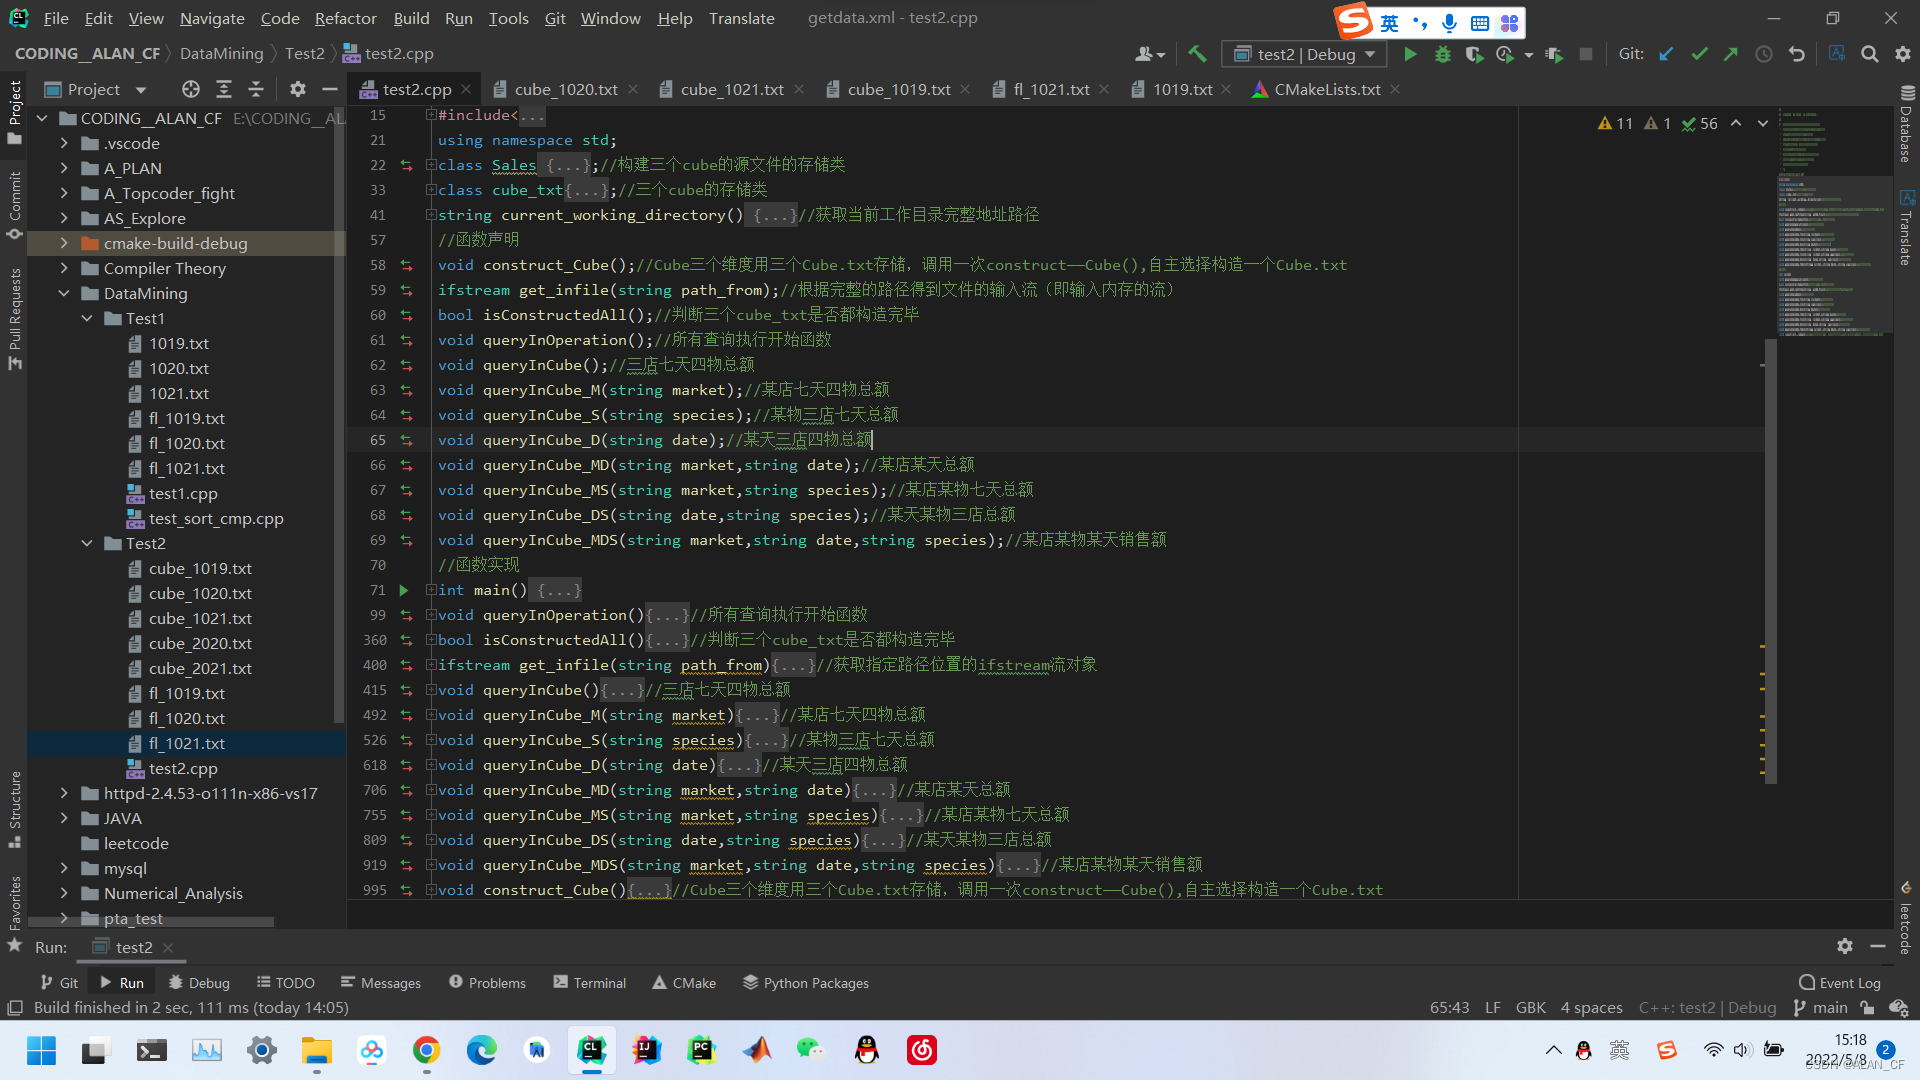The height and width of the screenshot is (1080, 1920).
Task: Toggle the Pull Requests side panel
Action: [15, 318]
